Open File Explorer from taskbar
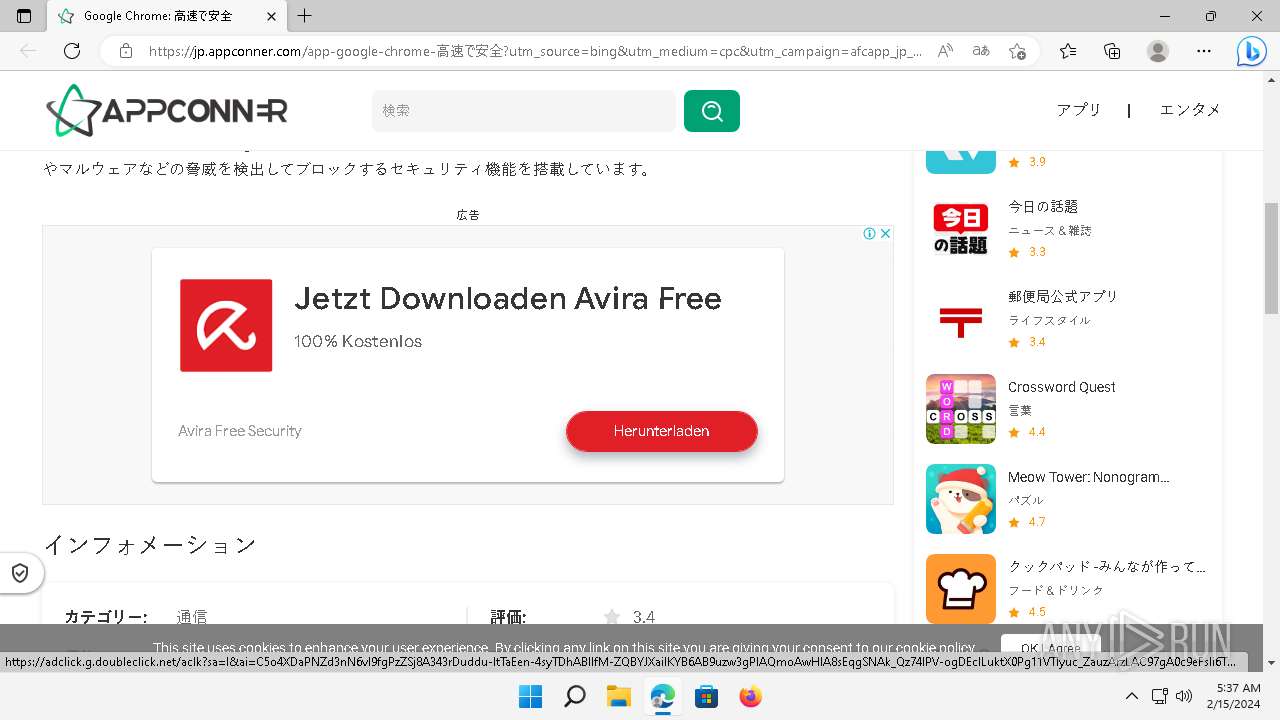Screen dimensions: 1280x720 point(618,696)
